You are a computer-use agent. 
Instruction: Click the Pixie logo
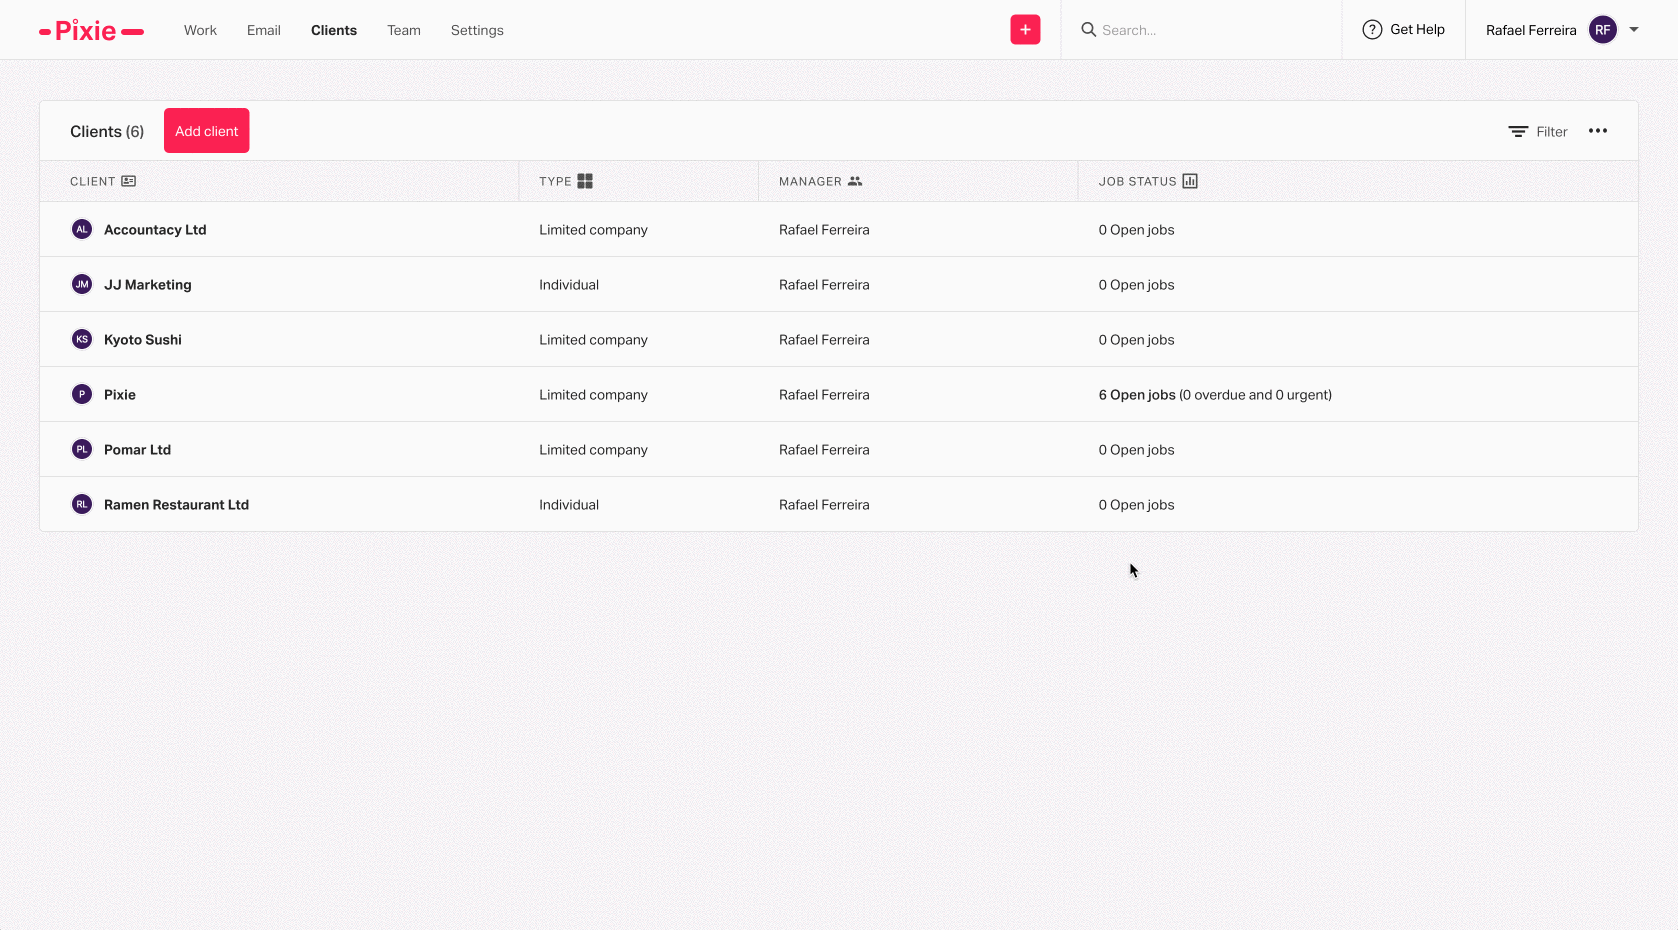(91, 31)
